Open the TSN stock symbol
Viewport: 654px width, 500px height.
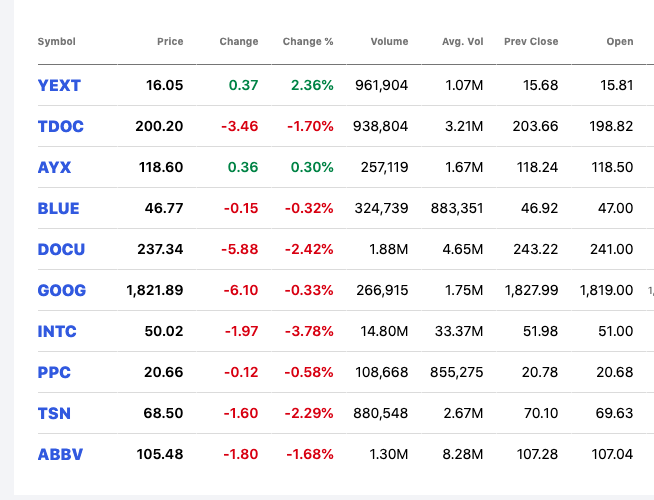tap(54, 413)
